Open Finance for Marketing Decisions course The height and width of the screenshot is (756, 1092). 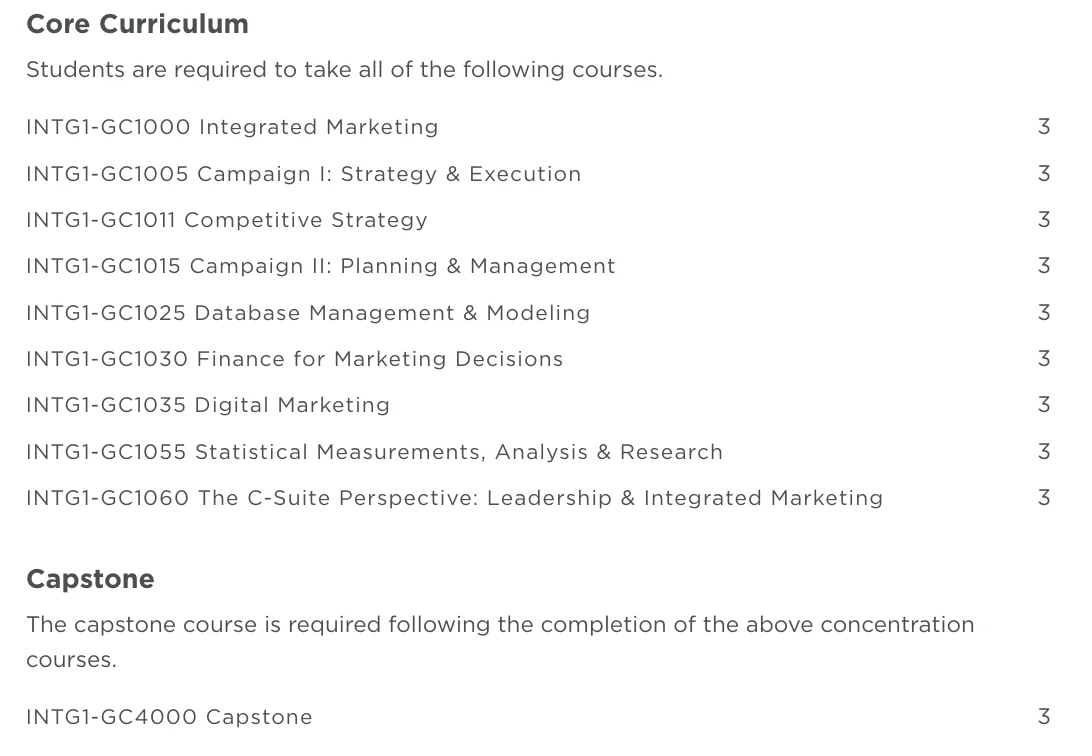[x=295, y=359]
